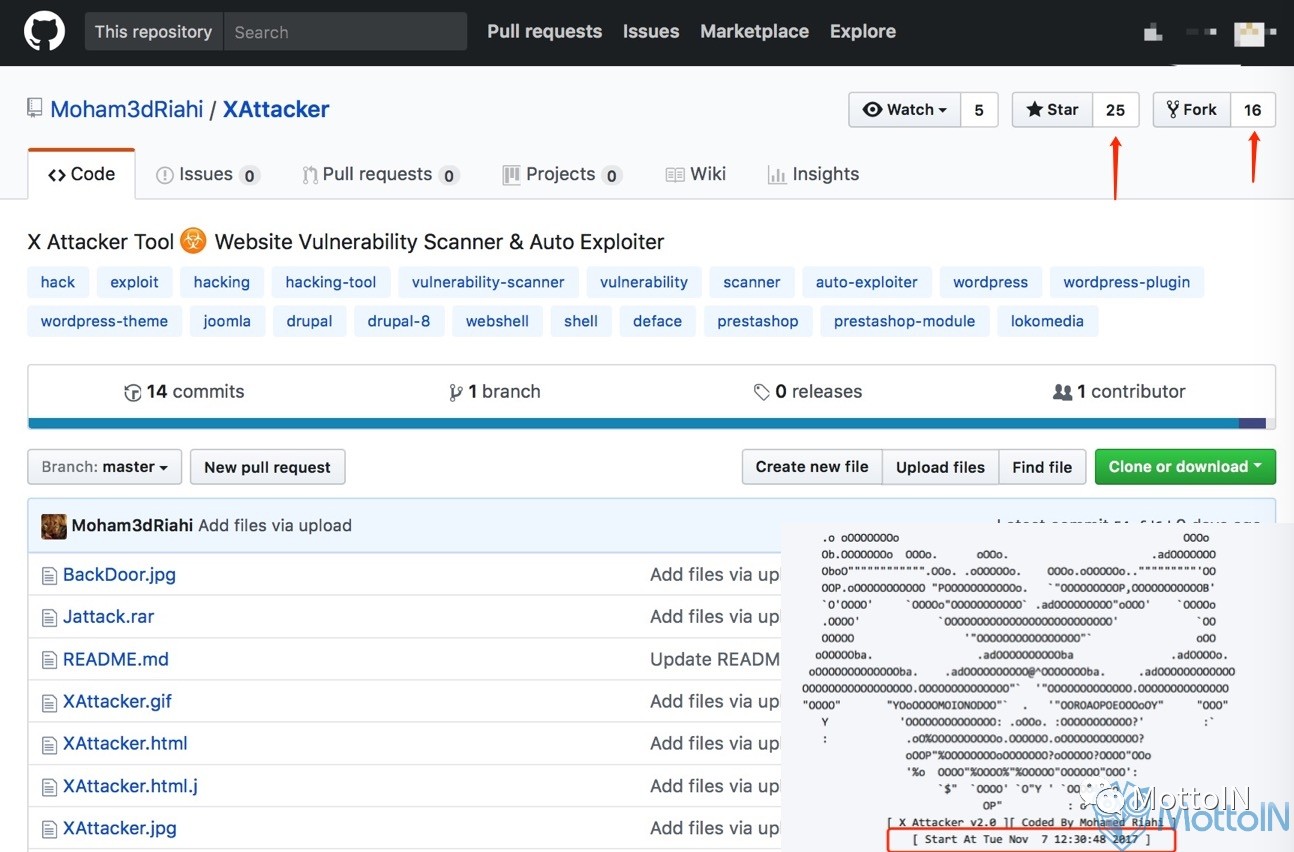
Task: Open the README.md file
Action: pyautogui.click(x=116, y=660)
